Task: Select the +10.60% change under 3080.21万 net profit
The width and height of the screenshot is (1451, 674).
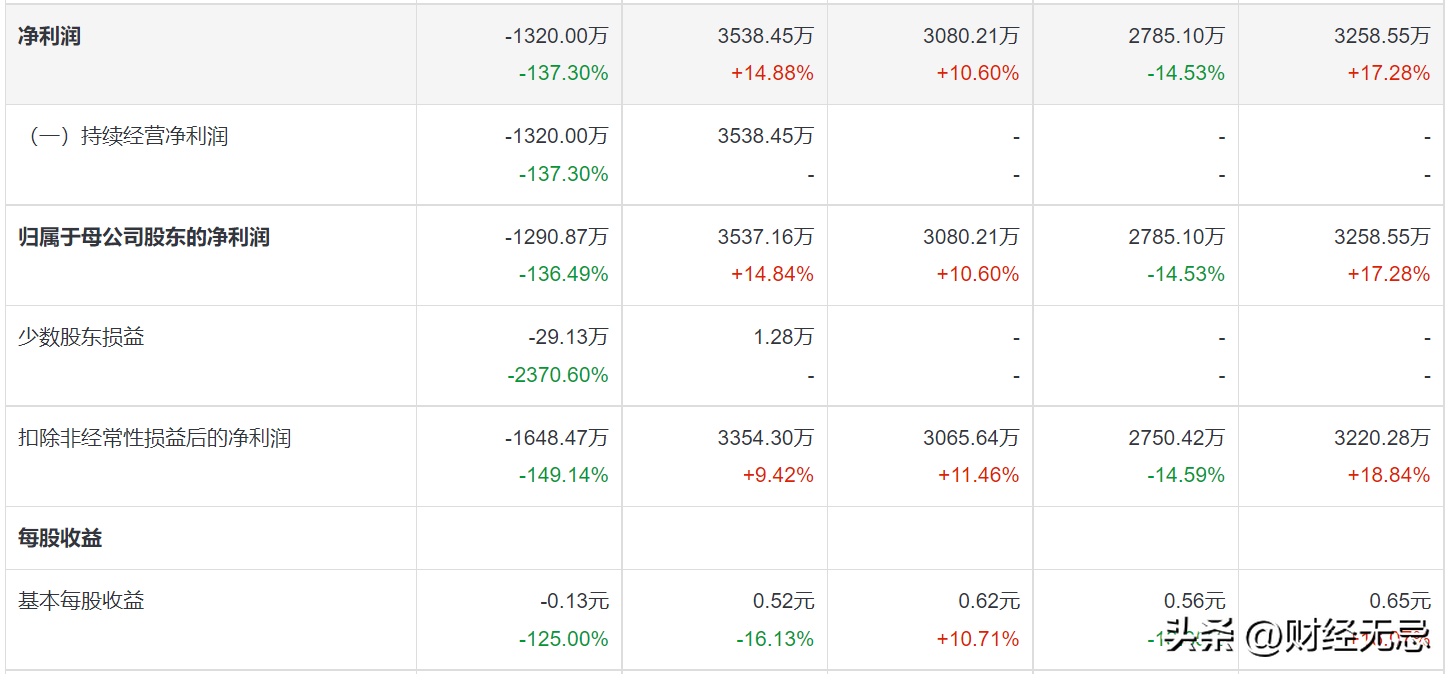Action: click(977, 73)
